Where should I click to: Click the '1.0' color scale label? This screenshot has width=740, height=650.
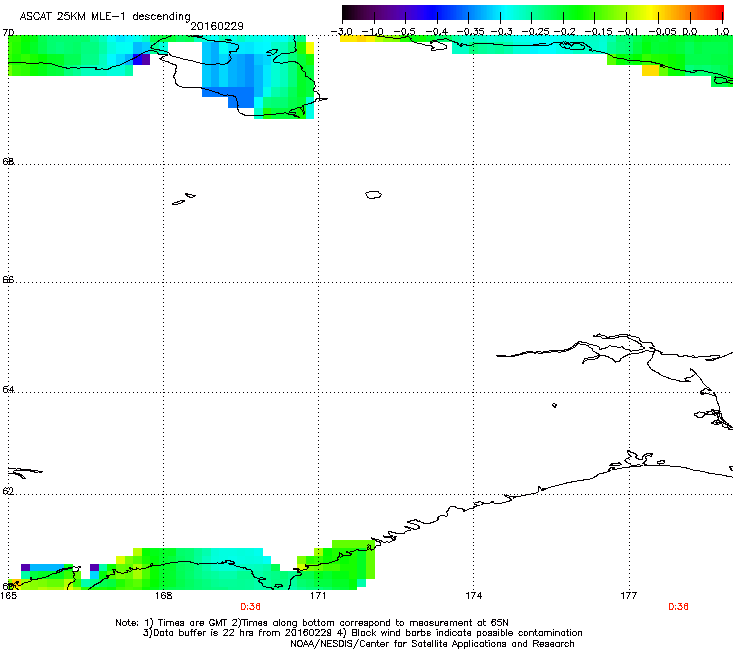tap(722, 32)
